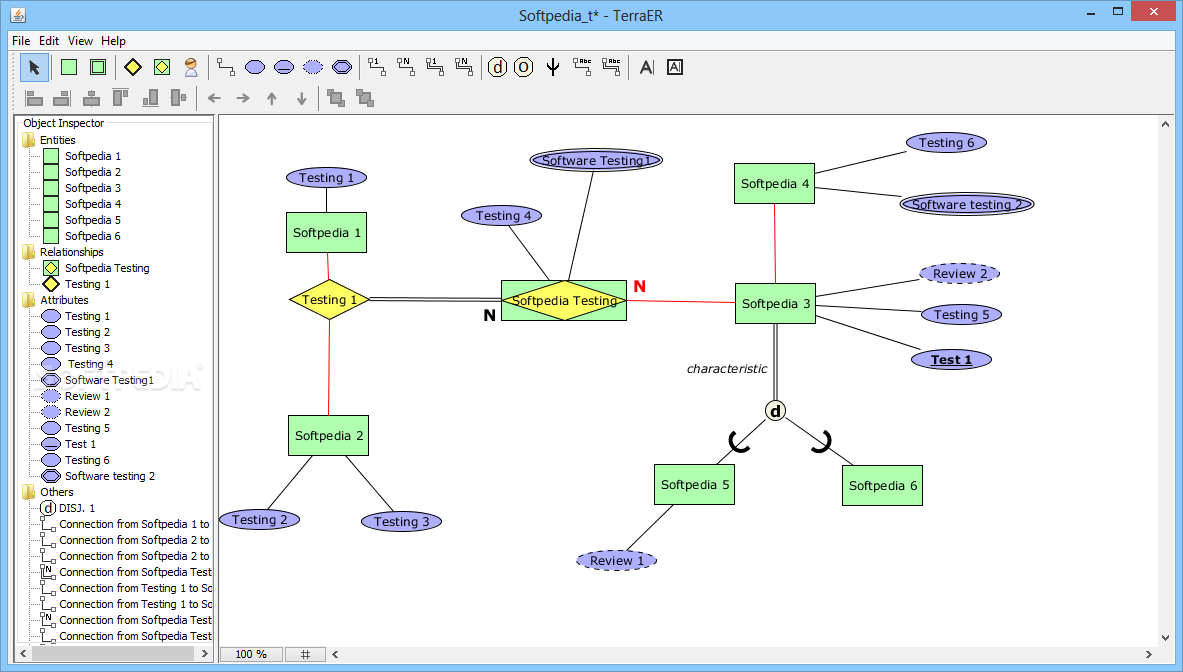Click the align center horizontally icon
This screenshot has width=1183, height=672.
pyautogui.click(x=91, y=98)
